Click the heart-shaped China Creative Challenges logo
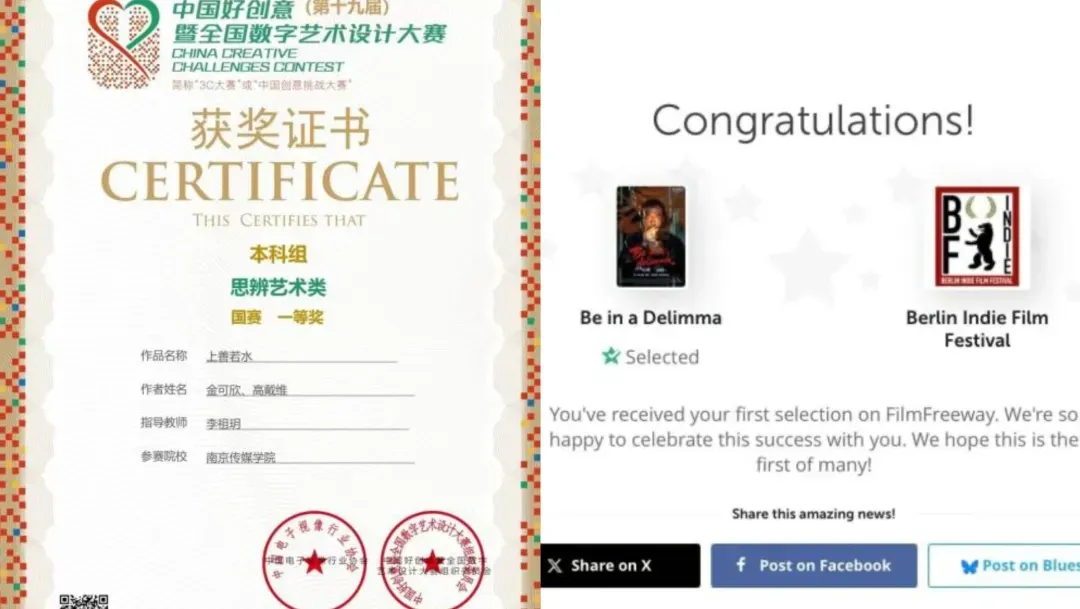 click(x=124, y=43)
